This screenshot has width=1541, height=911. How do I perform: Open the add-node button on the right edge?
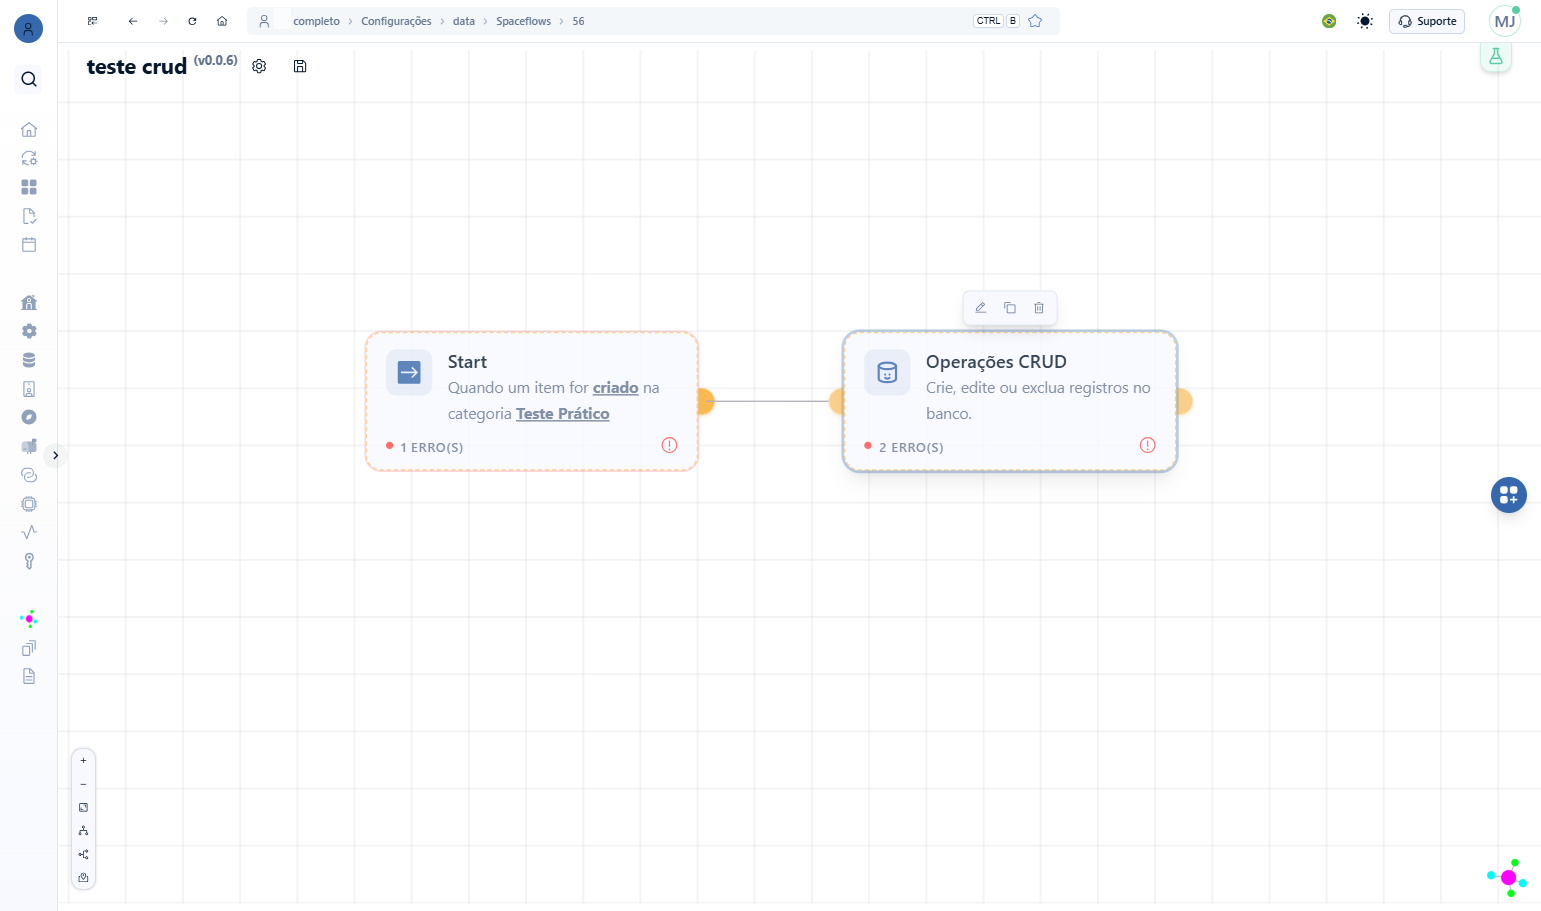click(x=1509, y=495)
